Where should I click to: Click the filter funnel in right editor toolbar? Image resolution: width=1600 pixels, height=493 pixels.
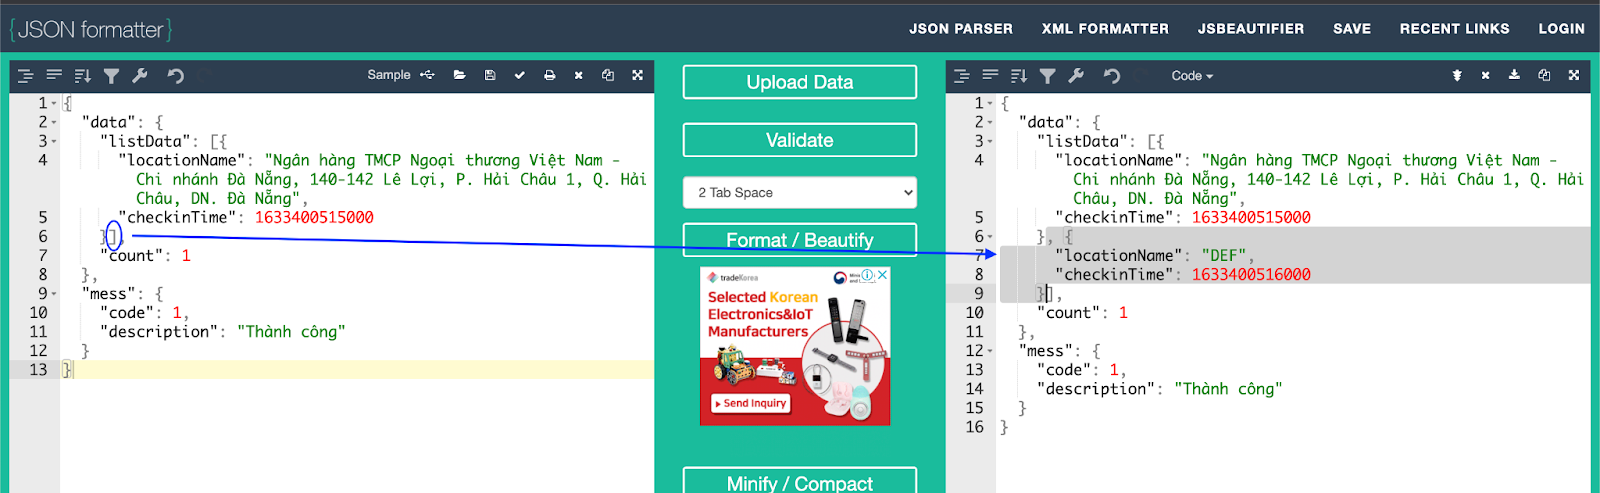pos(1047,76)
